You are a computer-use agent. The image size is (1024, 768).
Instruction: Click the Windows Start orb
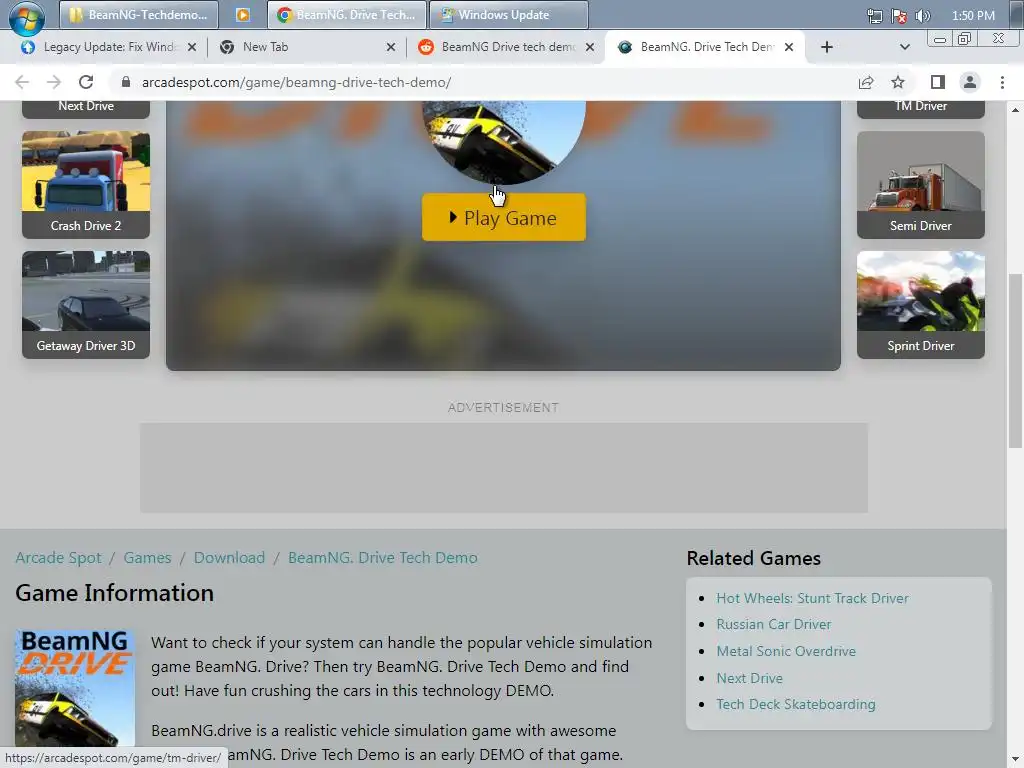(26, 16)
